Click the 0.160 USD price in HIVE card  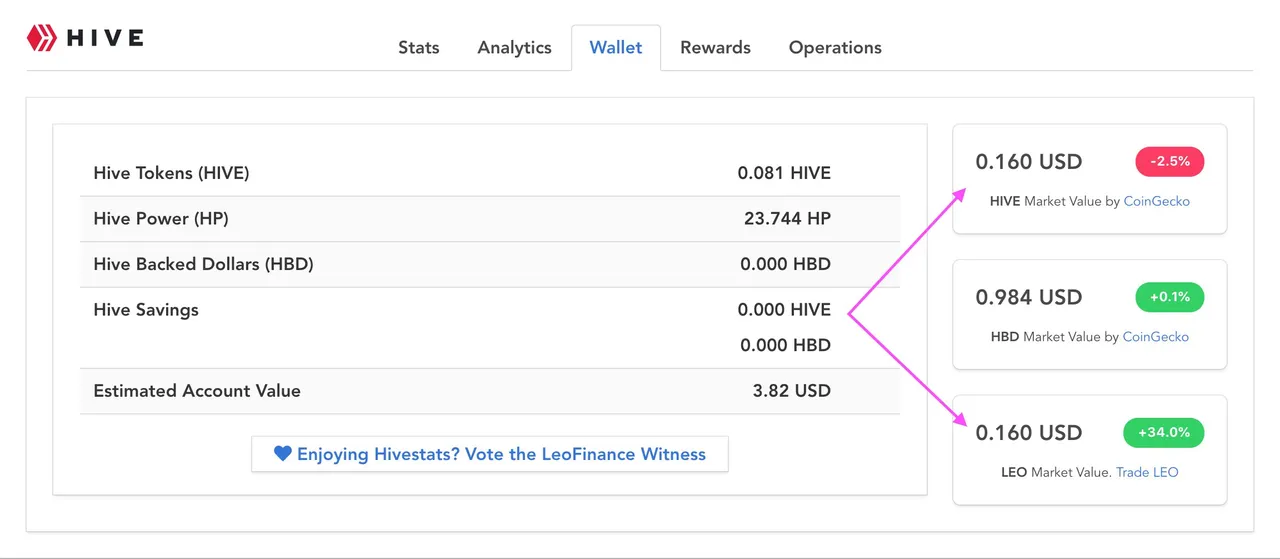click(1029, 162)
